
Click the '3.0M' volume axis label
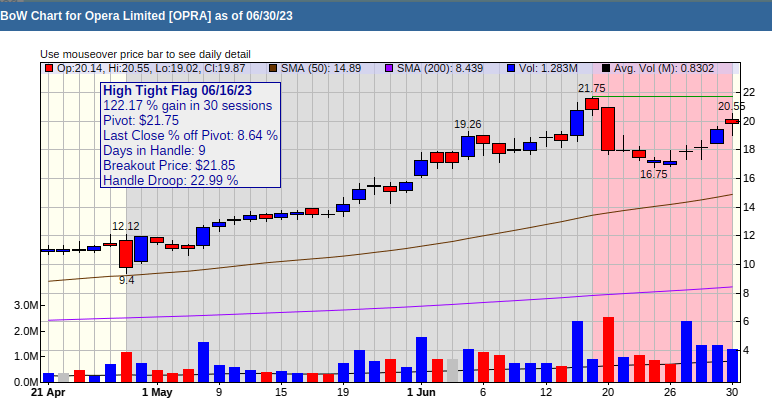[x=26, y=306]
